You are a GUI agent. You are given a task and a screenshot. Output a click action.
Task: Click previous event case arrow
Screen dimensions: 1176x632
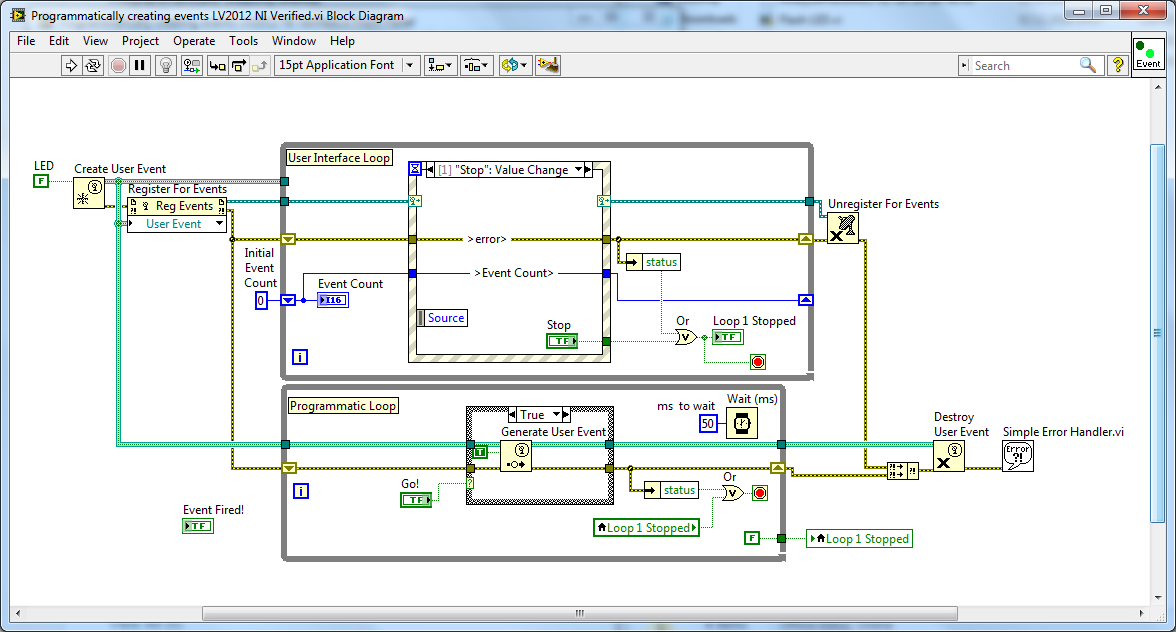[430, 170]
